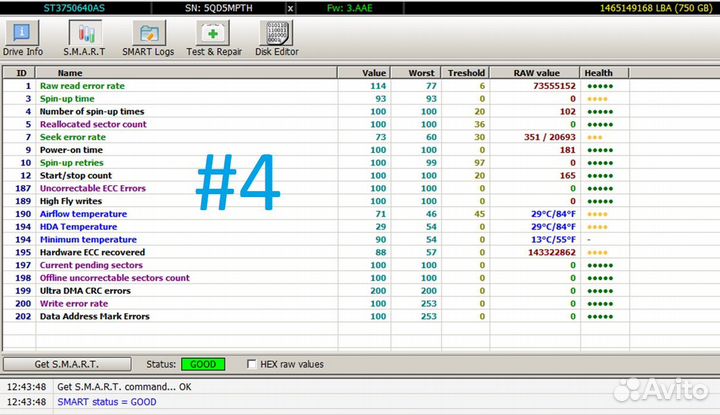Click the Worst column header
720x415 pixels.
[x=421, y=73]
